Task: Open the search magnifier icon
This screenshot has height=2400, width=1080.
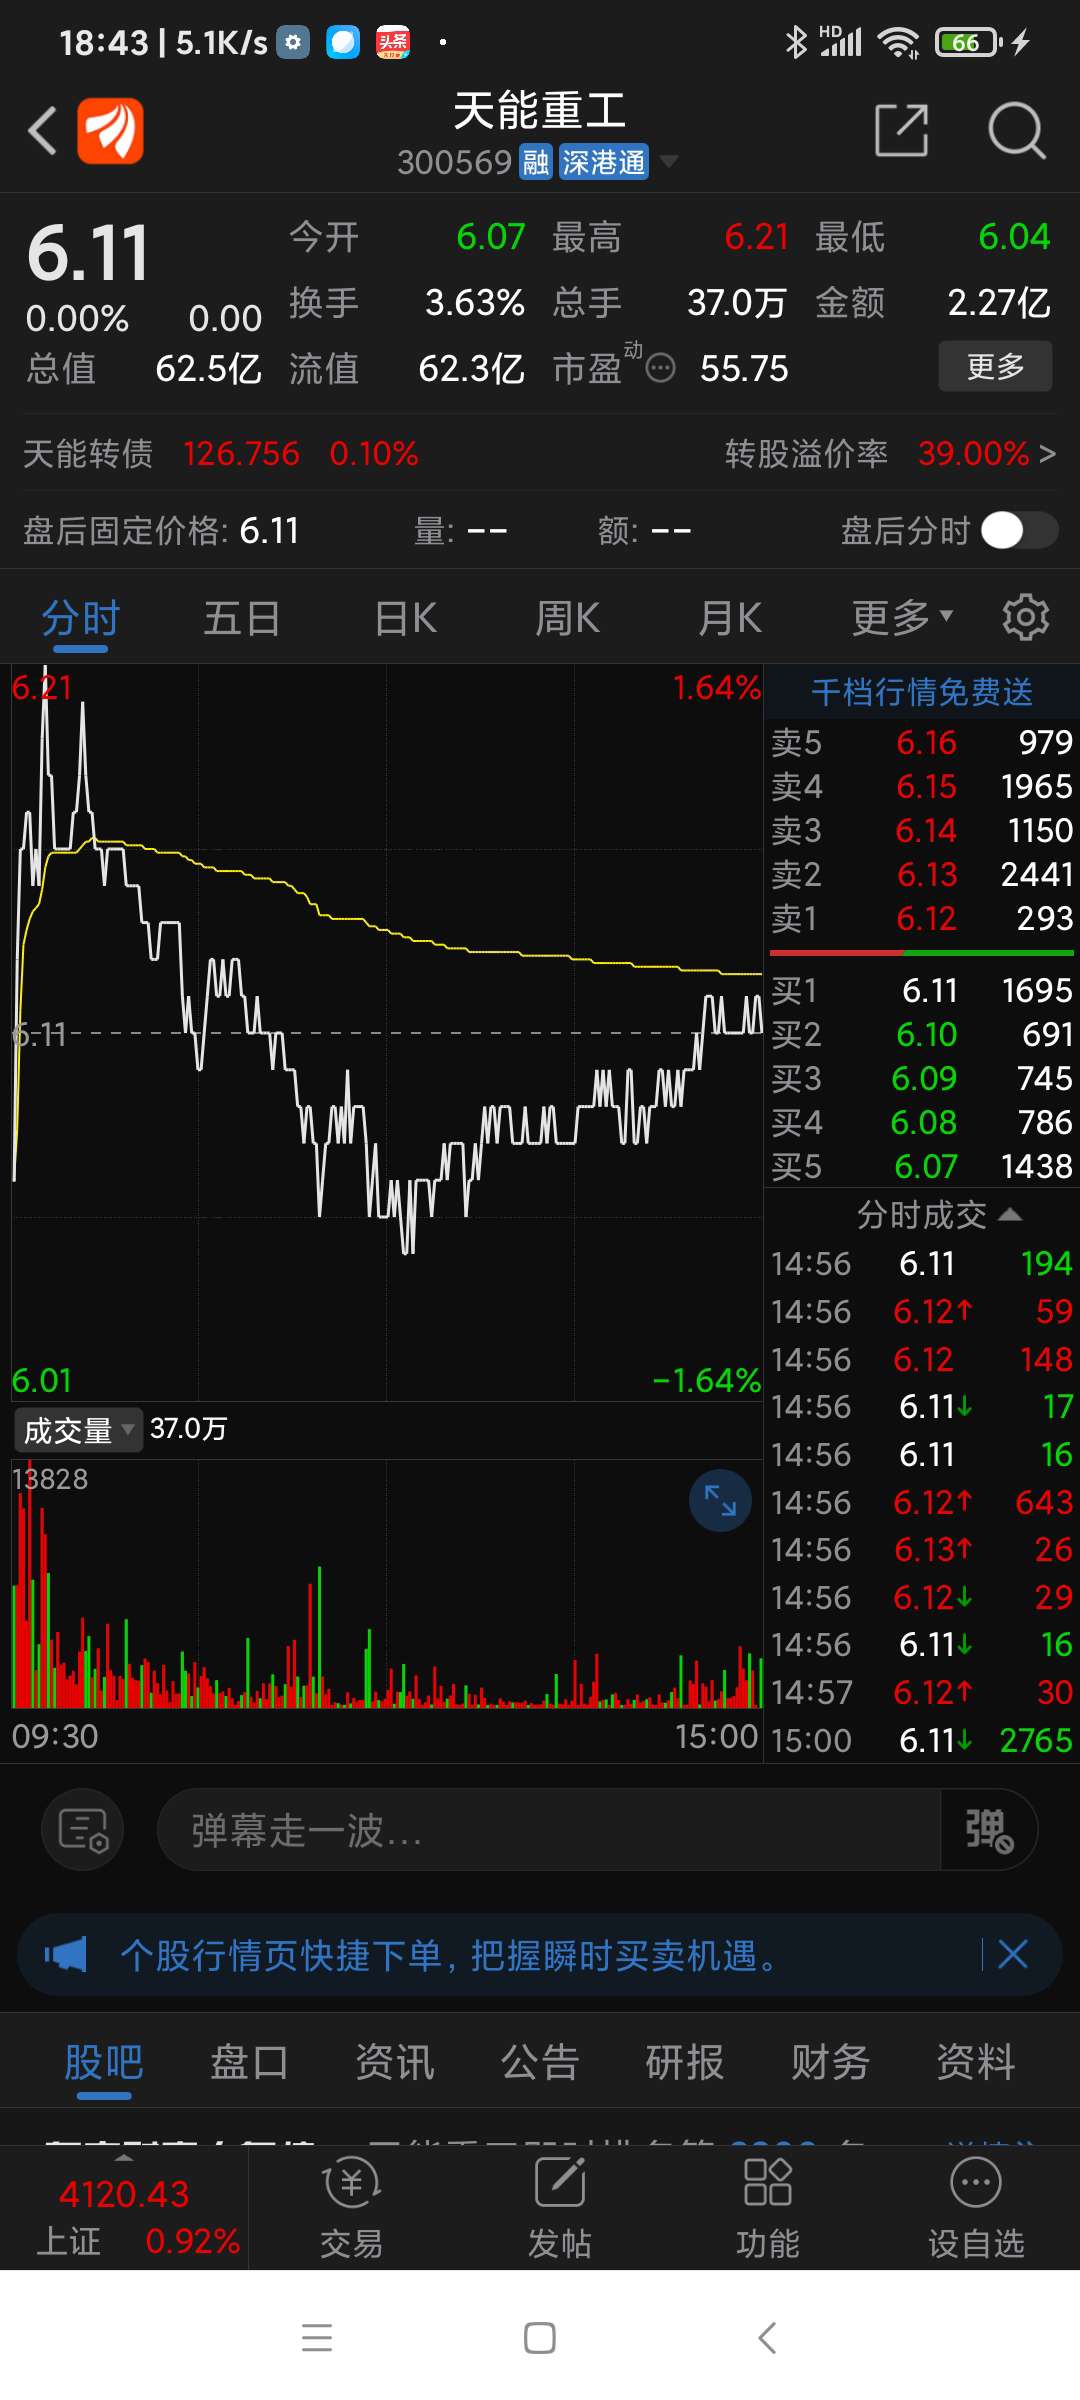Action: tap(1016, 130)
